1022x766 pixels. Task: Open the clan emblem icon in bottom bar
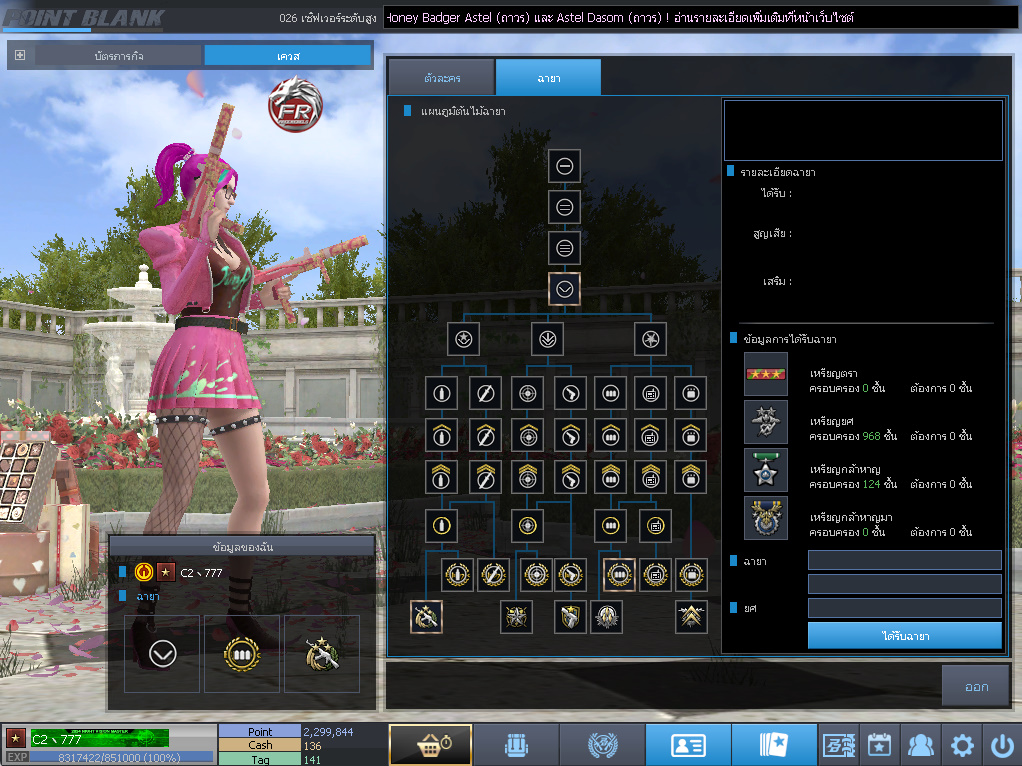(602, 745)
